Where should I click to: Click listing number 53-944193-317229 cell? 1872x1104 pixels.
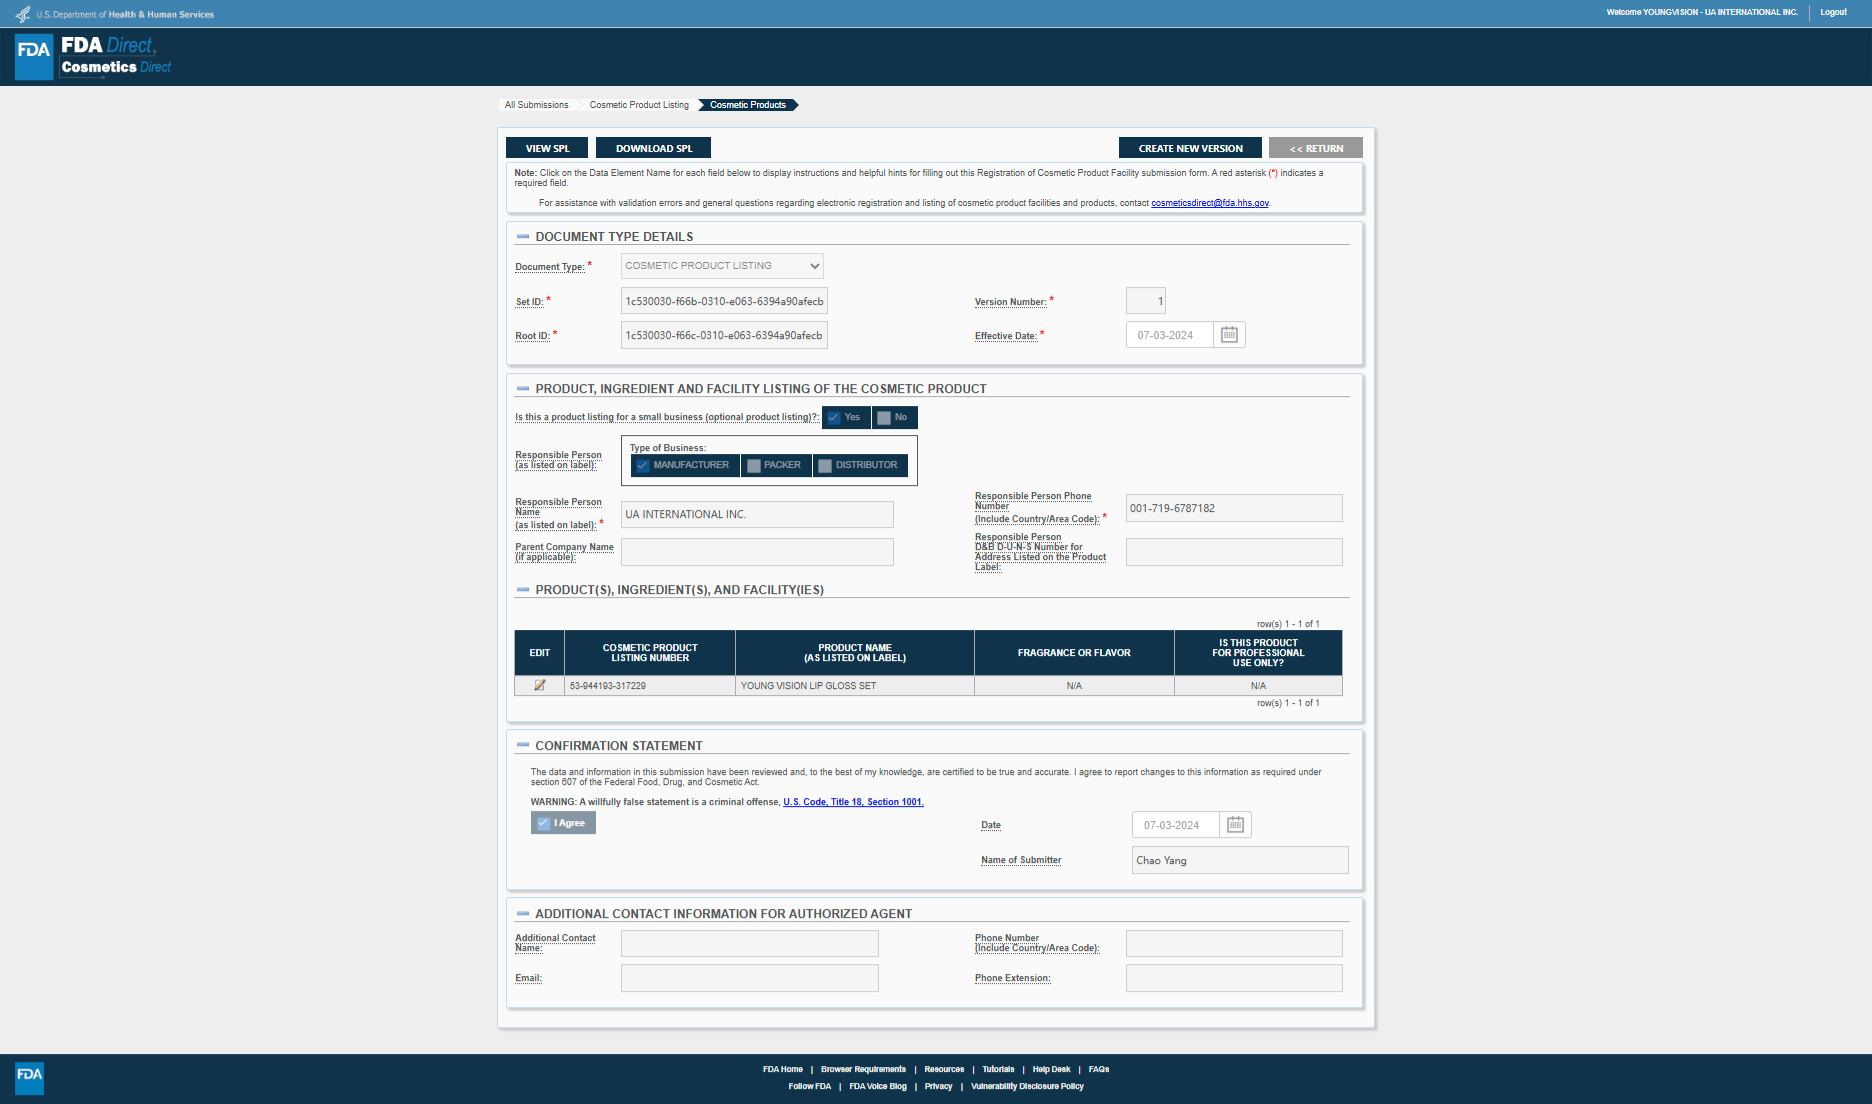(650, 686)
